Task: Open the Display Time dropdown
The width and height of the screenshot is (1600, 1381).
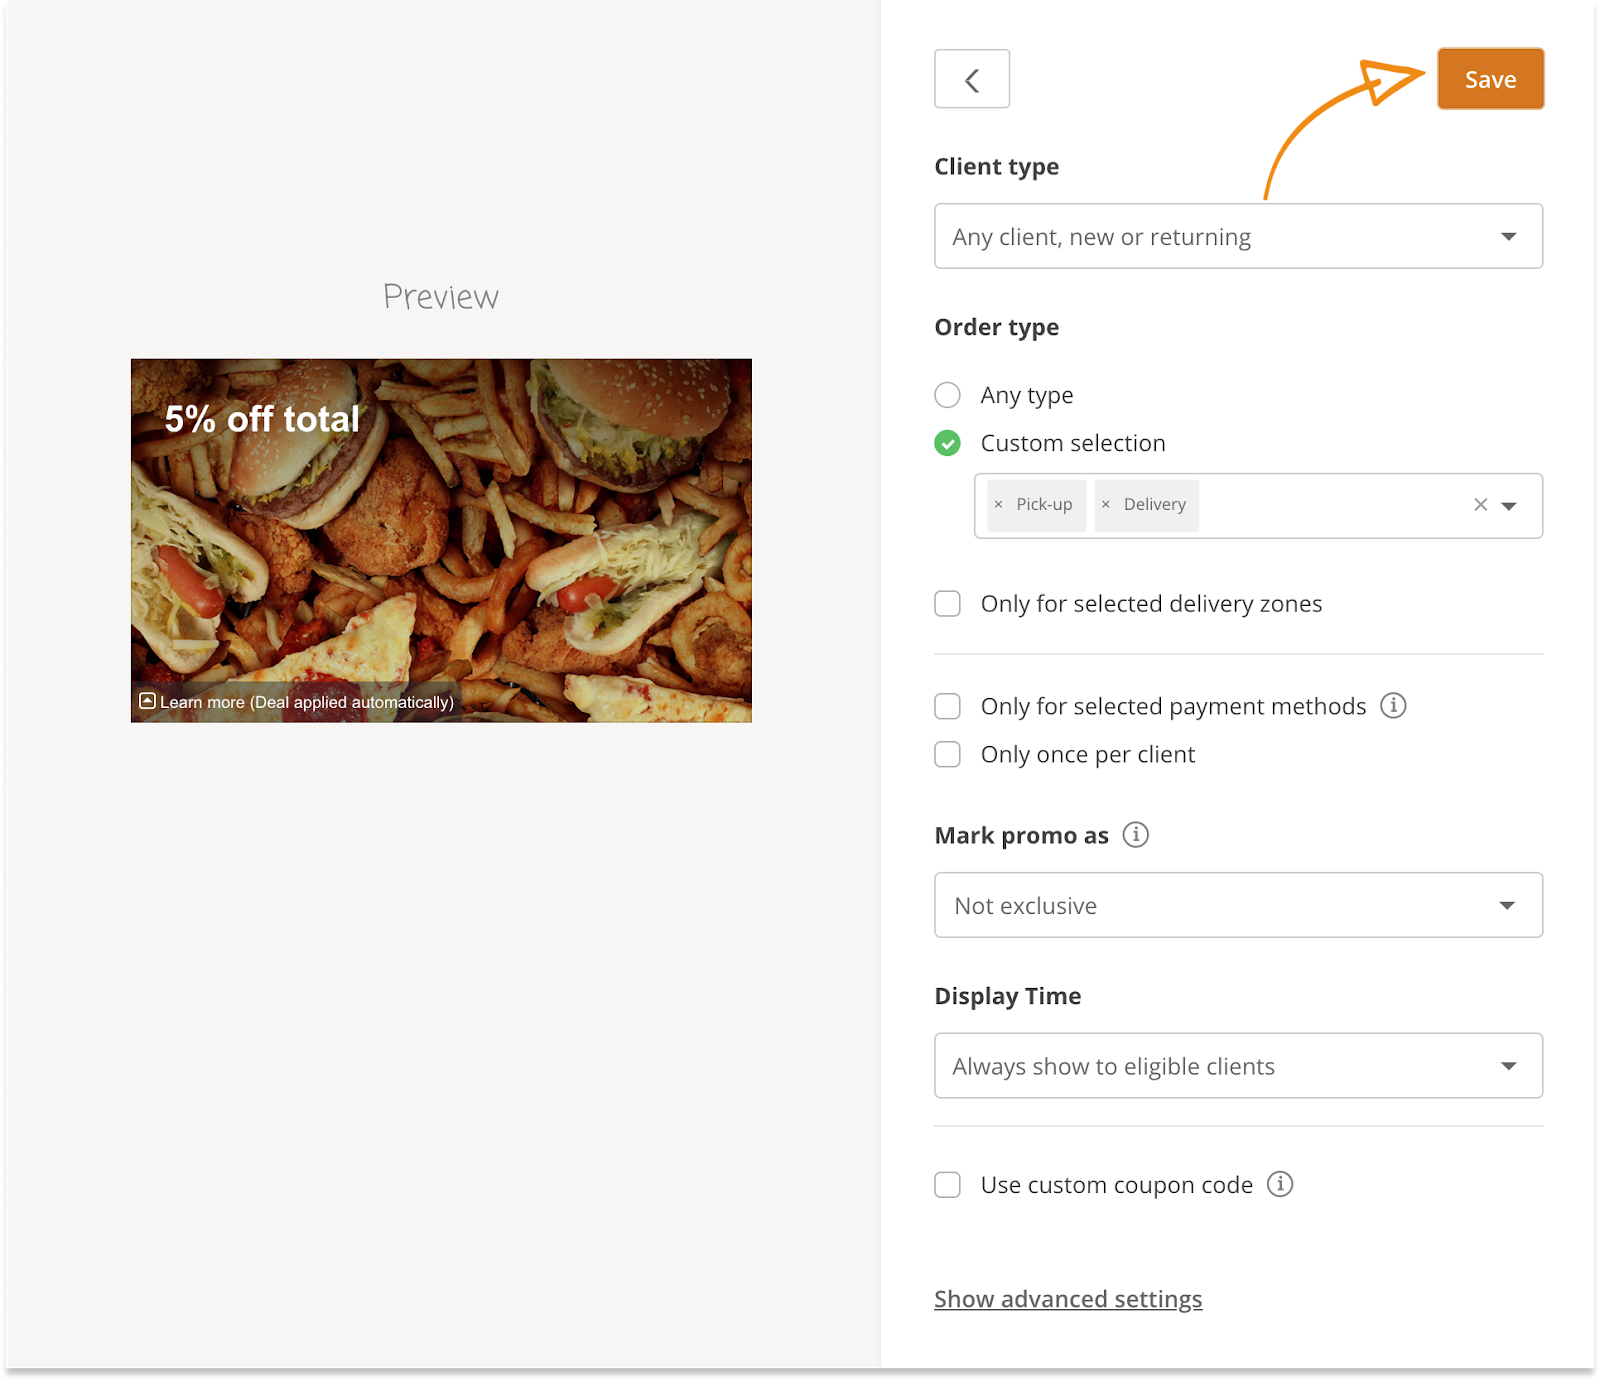Action: click(1238, 1066)
